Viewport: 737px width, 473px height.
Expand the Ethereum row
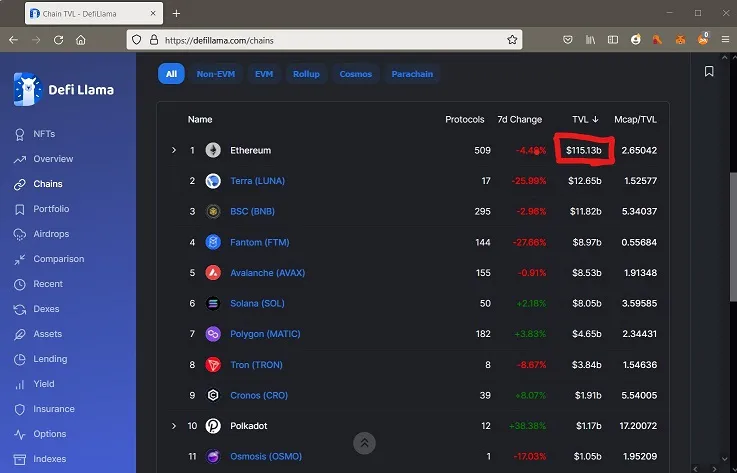point(174,150)
